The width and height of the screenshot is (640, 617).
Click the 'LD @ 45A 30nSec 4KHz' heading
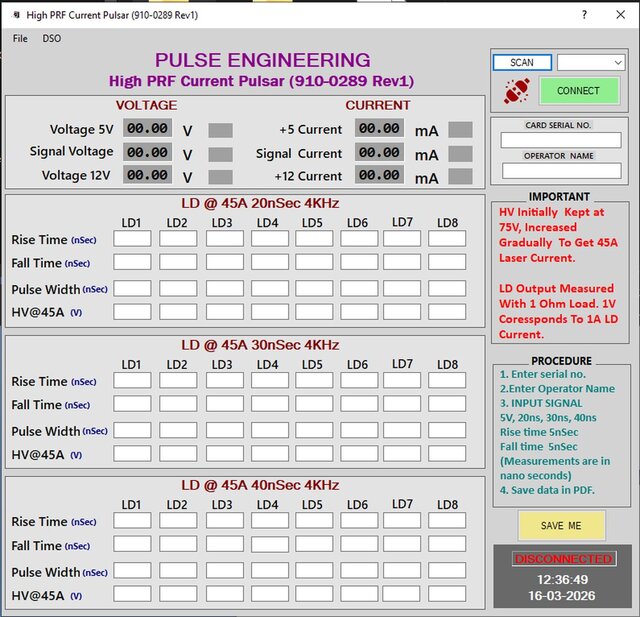pos(260,345)
